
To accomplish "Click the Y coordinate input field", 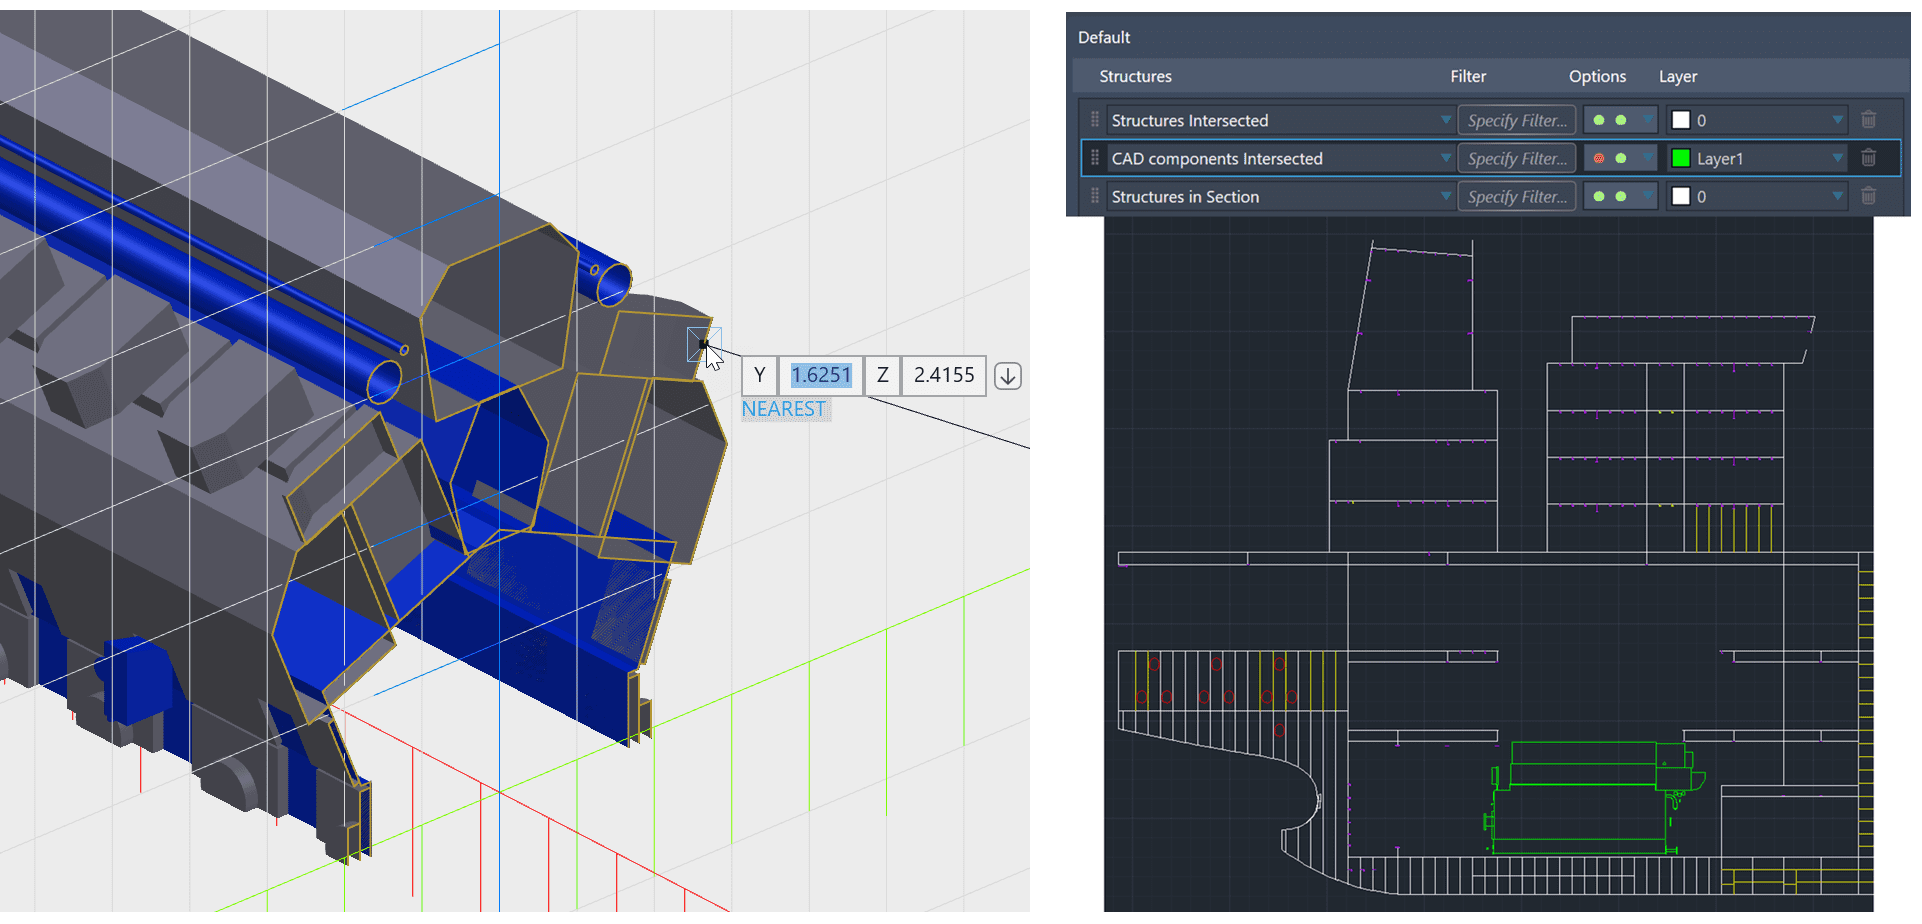I will (x=821, y=375).
